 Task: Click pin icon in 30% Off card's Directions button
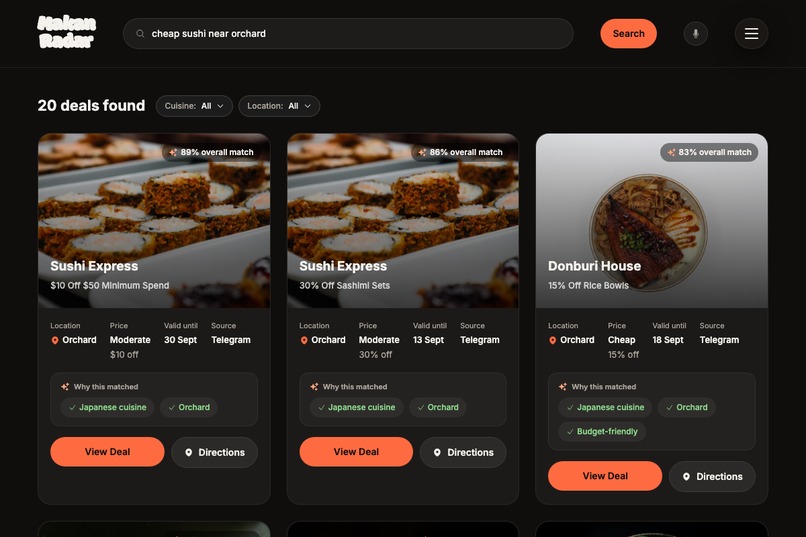437,452
